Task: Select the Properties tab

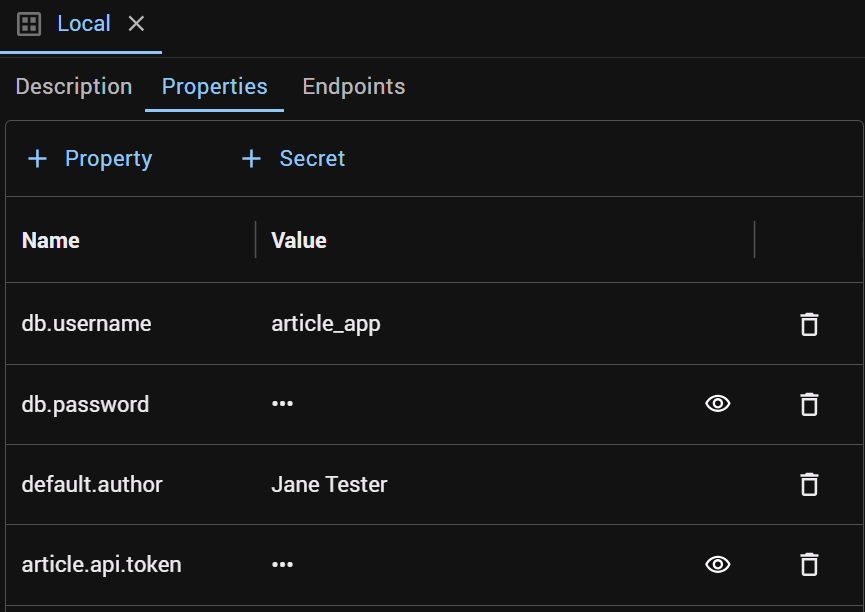Action: click(215, 87)
